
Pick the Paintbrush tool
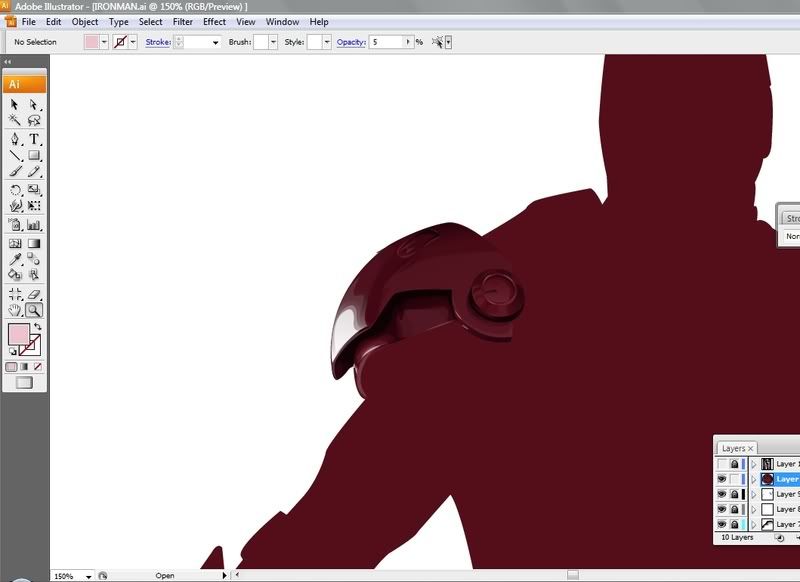tap(15, 171)
